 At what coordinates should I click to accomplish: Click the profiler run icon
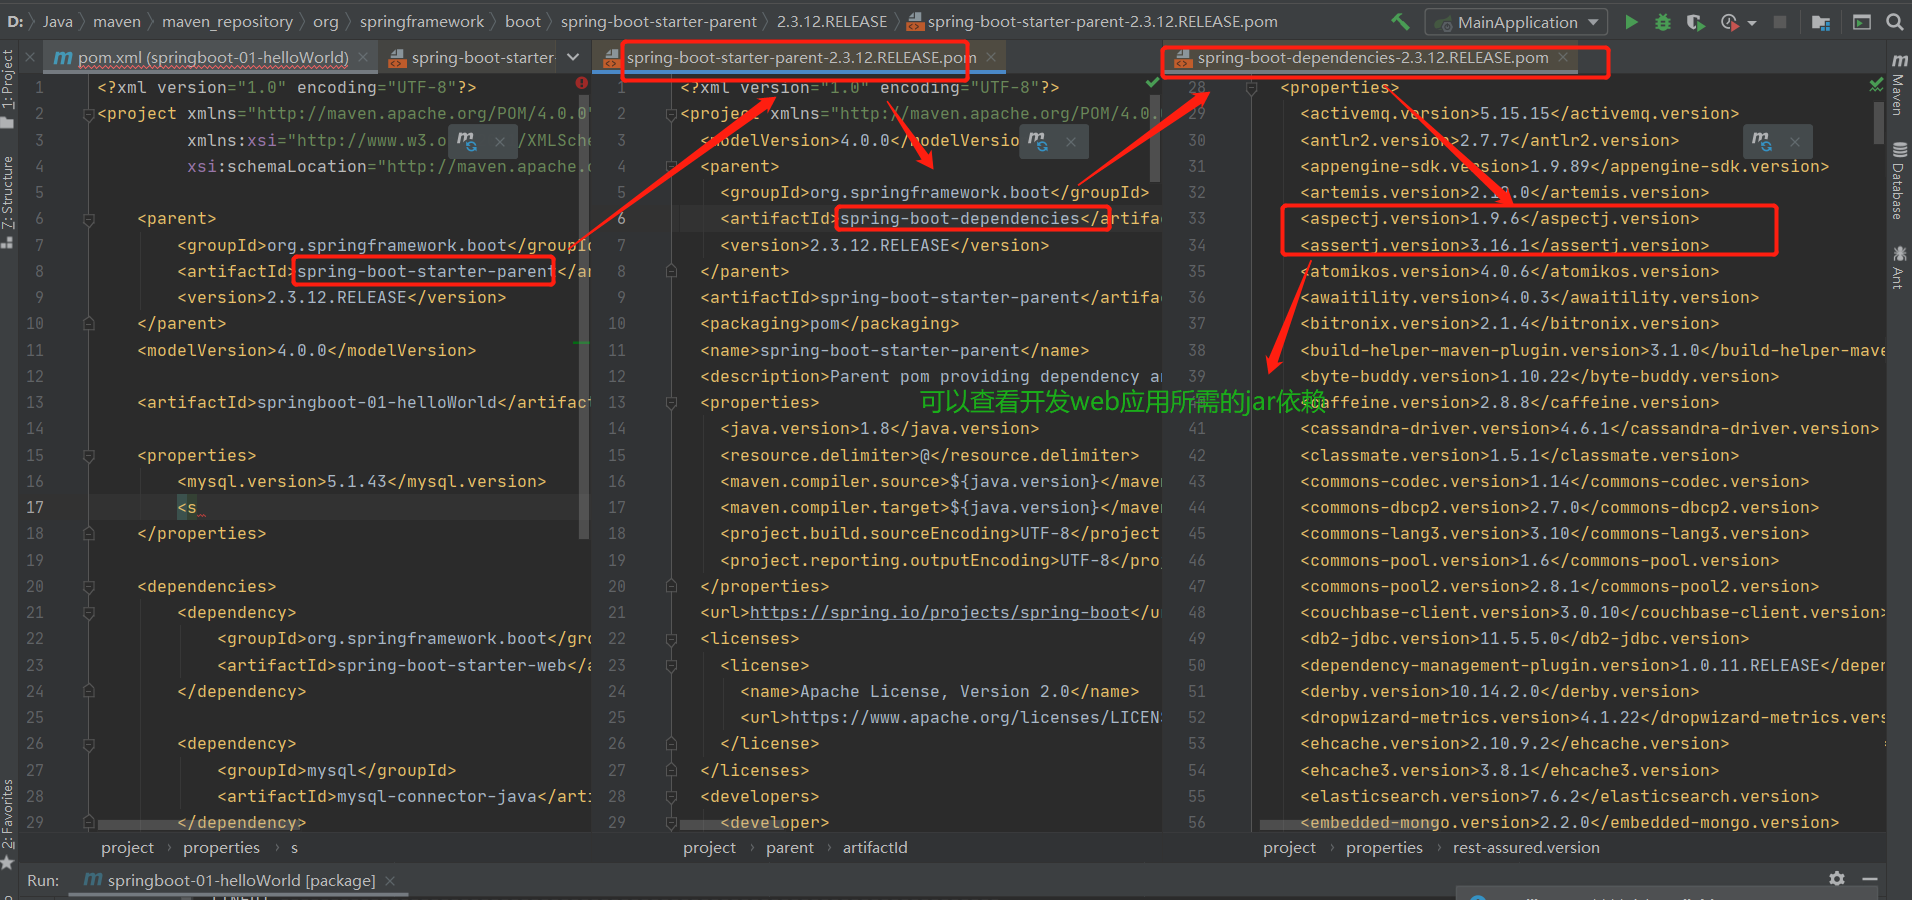pos(1729,21)
